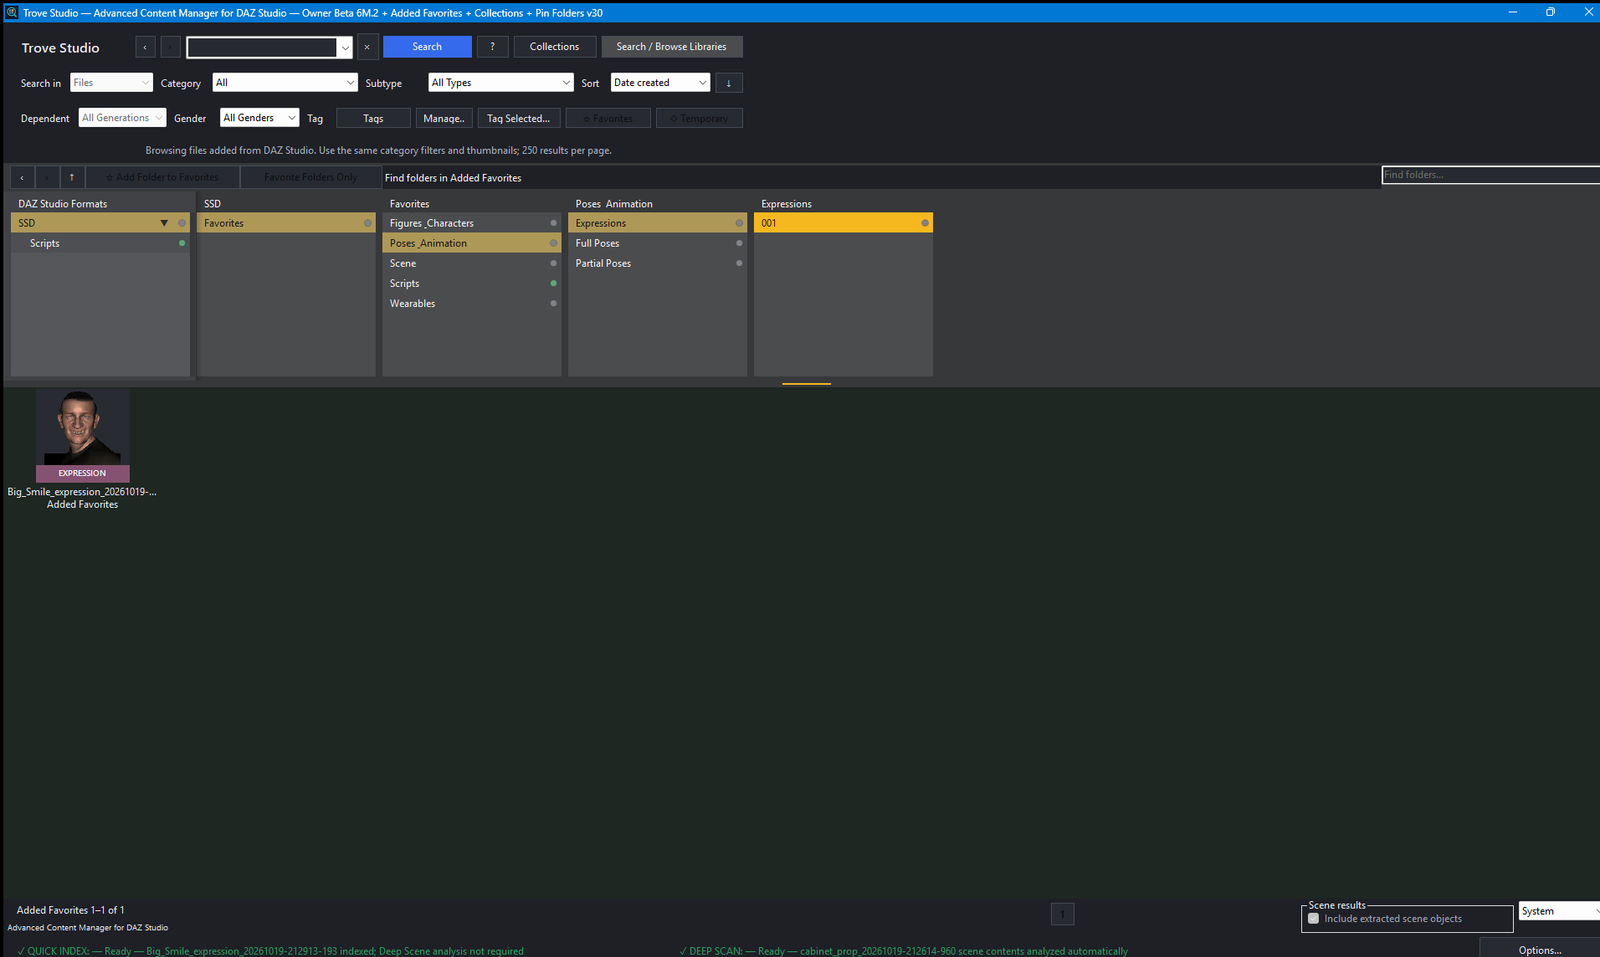The image size is (1600, 957).
Task: Open the Options... button
Action: 1540,949
